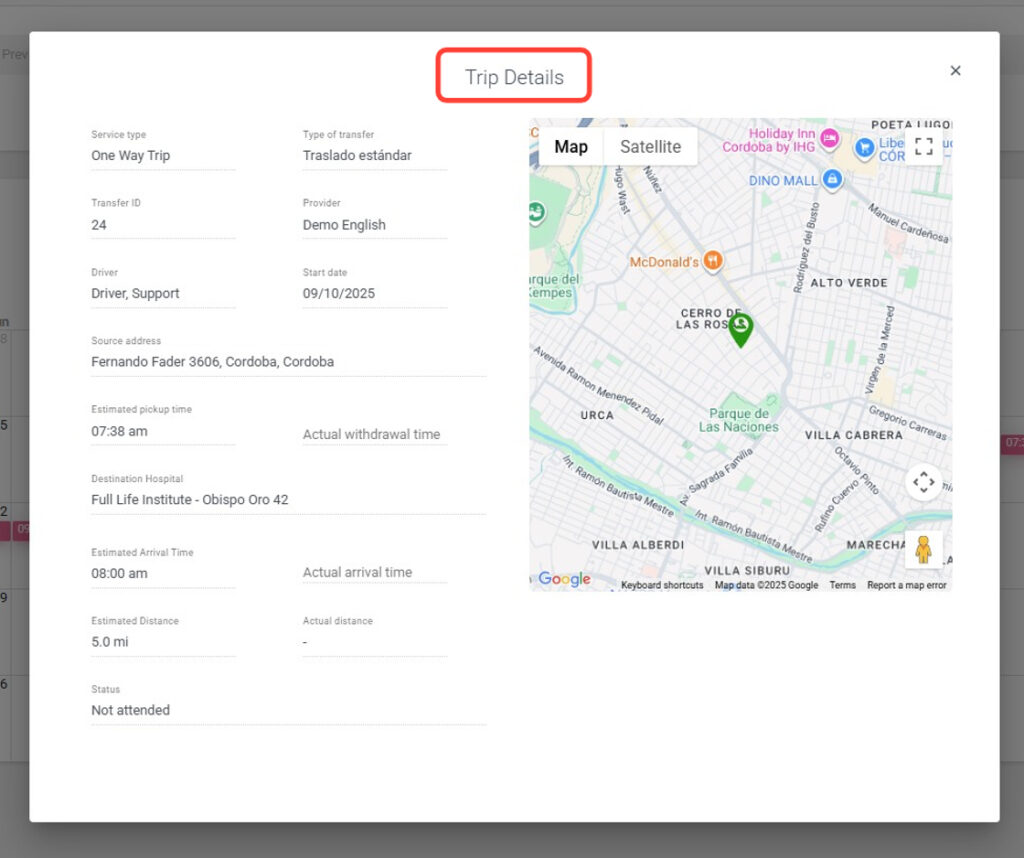Click the Actual arrival time field
The width and height of the screenshot is (1024, 858).
coord(373,572)
